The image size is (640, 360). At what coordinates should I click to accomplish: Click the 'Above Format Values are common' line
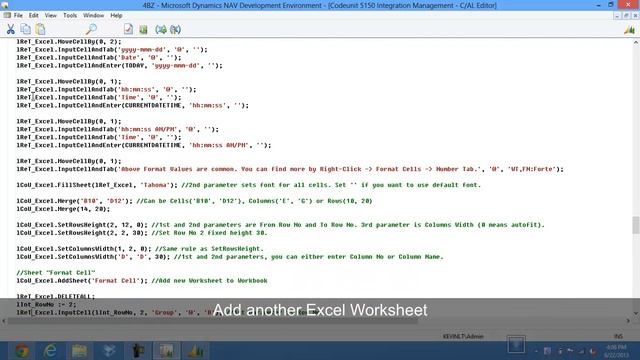click(290, 169)
